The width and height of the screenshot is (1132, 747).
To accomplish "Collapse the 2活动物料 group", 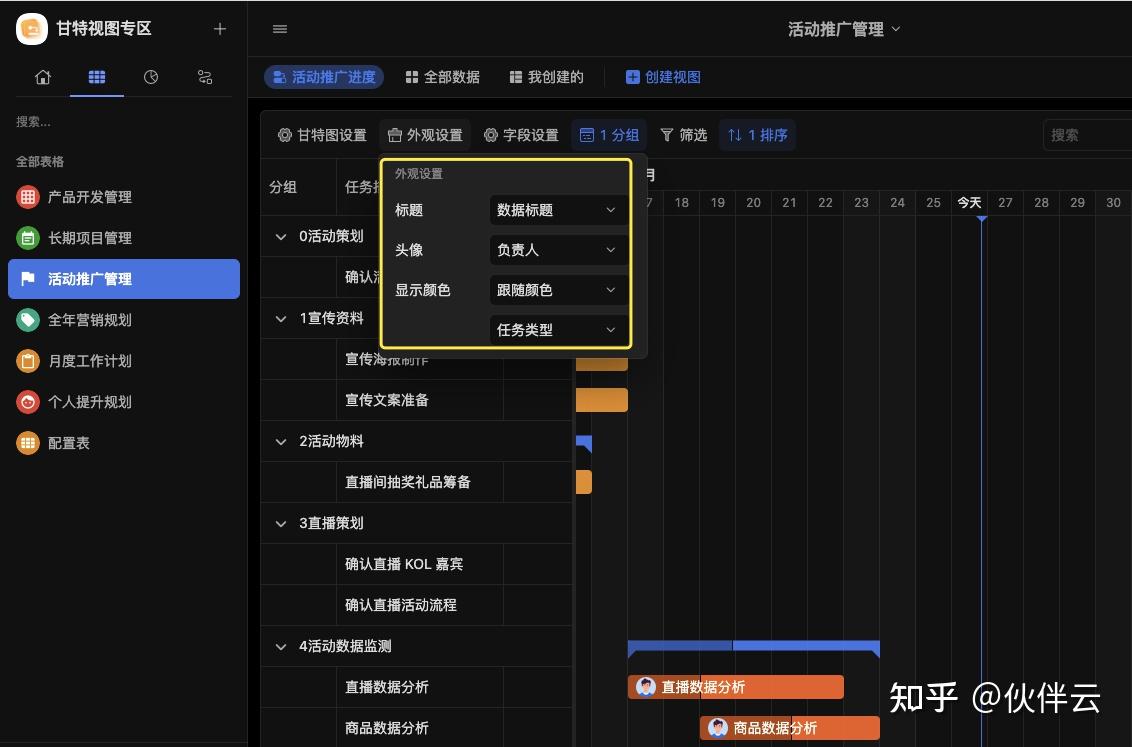I will [x=281, y=442].
